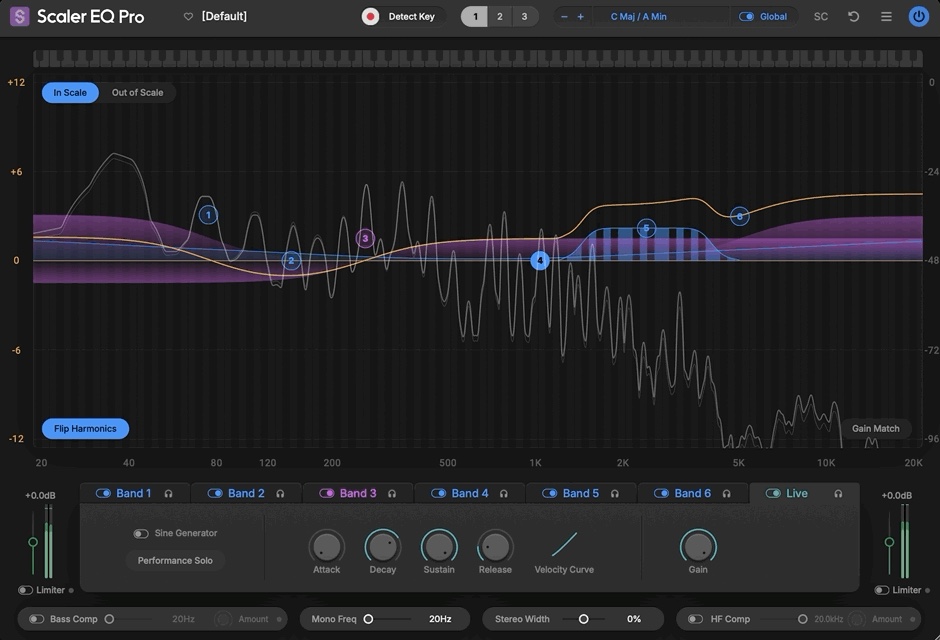Enable the Sine Generator toggle
Screen dimensions: 940x640
(x=141, y=533)
